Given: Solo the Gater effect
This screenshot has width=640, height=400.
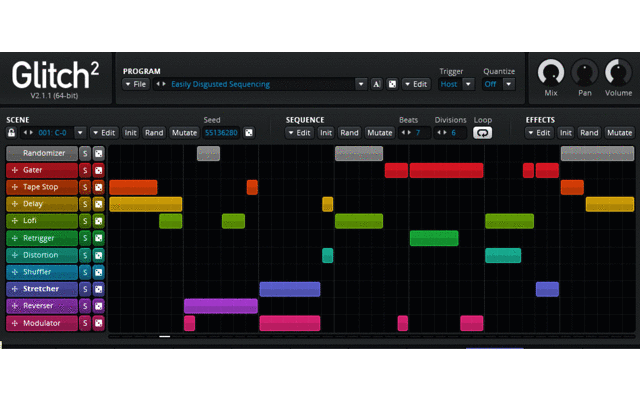Looking at the screenshot, I should click(85, 170).
